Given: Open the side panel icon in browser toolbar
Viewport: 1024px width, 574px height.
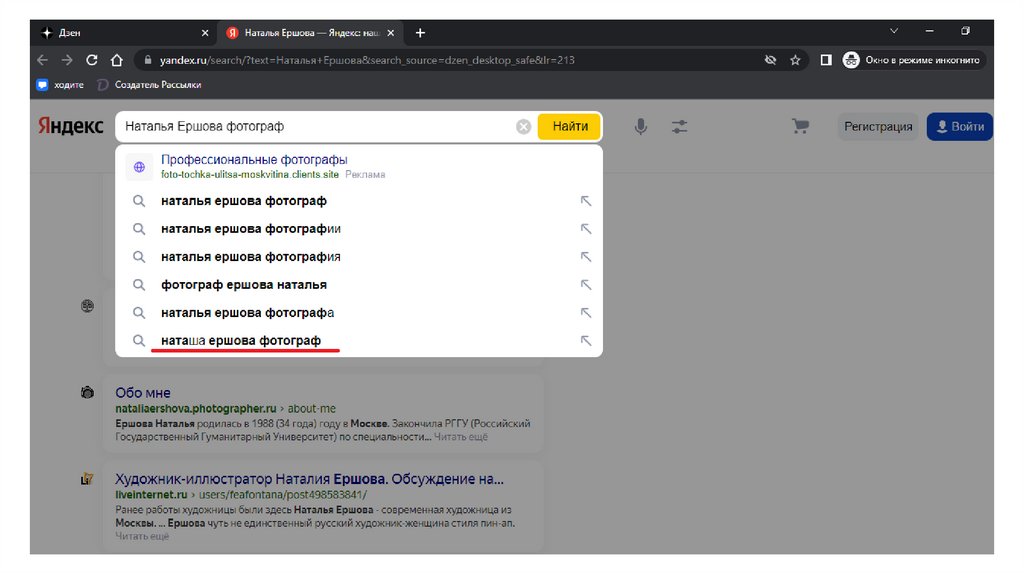Looking at the screenshot, I should (826, 60).
